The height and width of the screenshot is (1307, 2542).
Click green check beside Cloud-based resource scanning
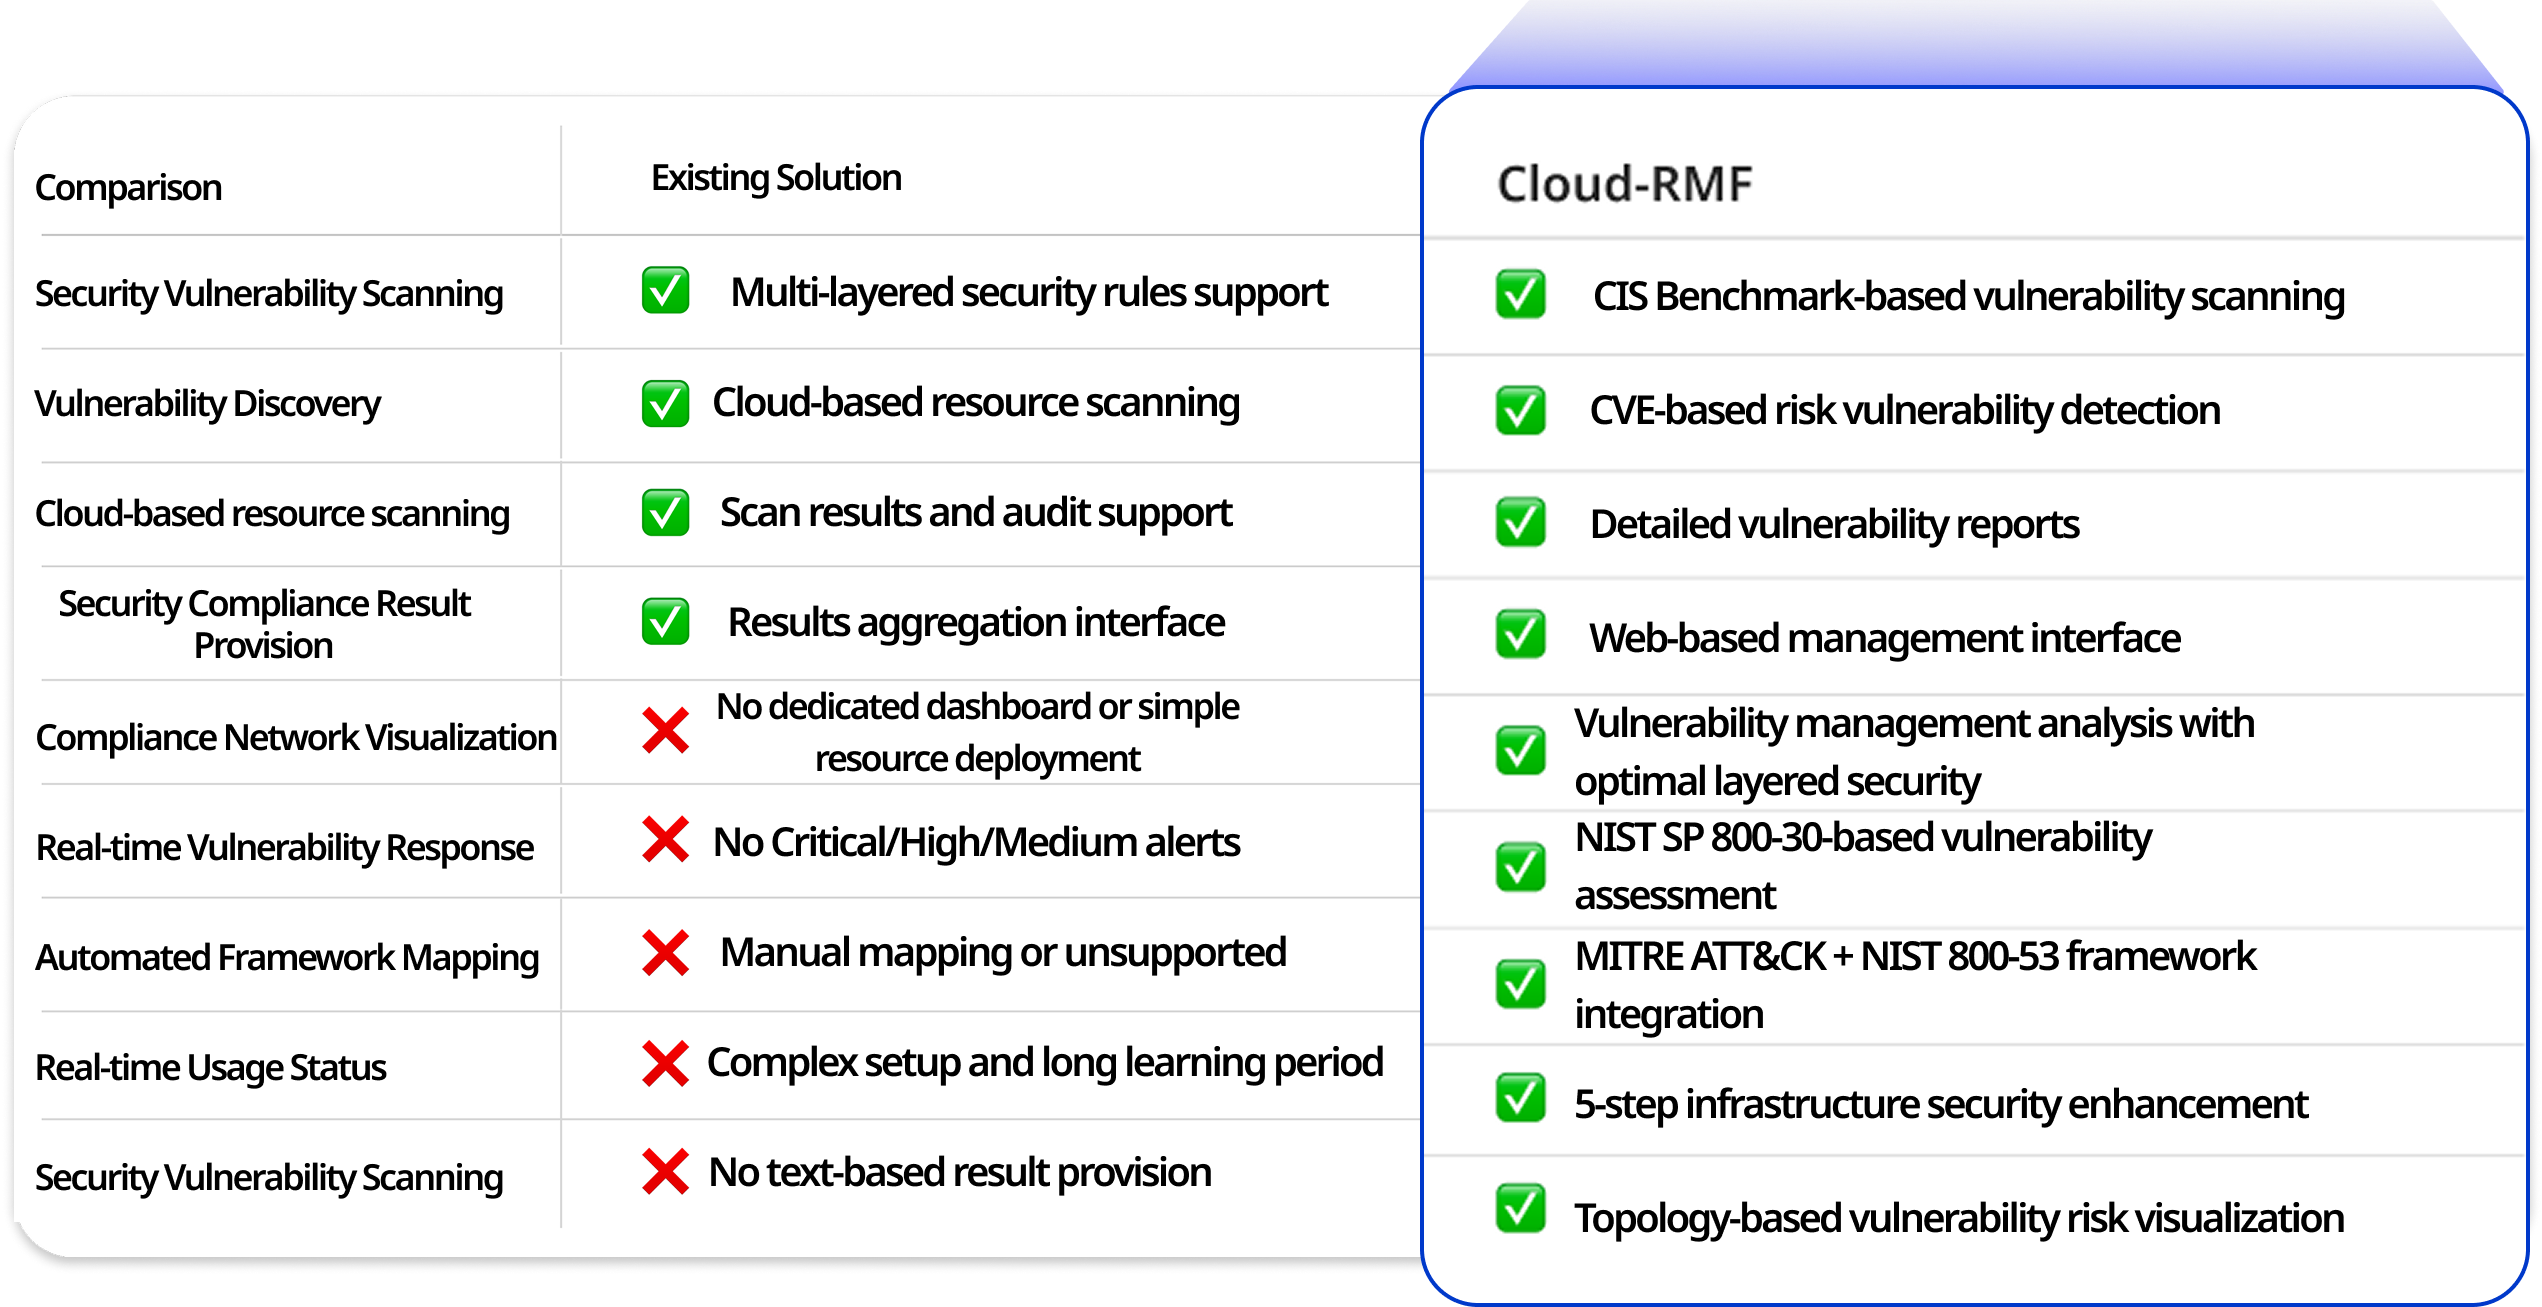665,403
